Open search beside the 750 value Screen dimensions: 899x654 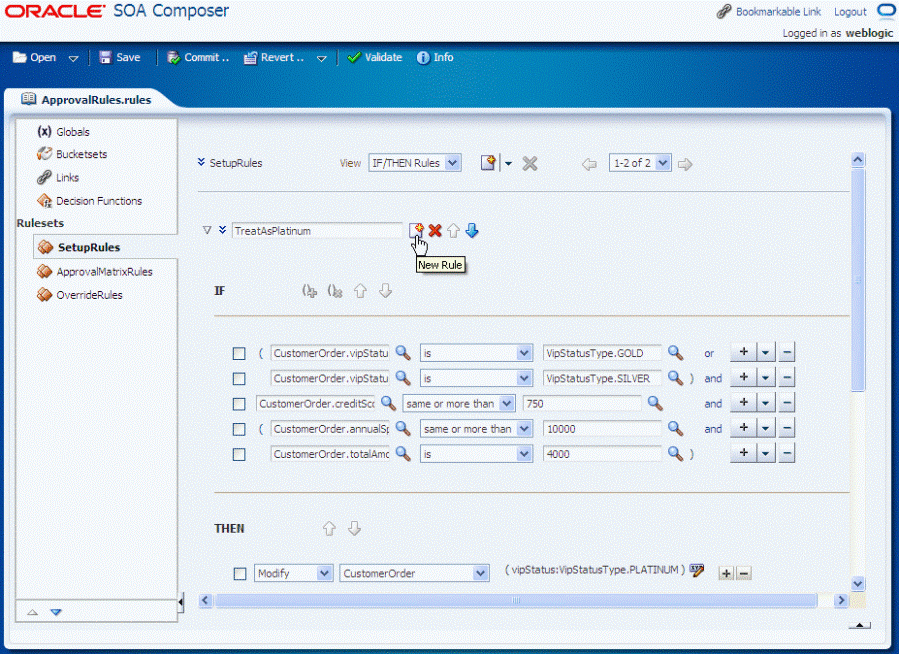655,403
